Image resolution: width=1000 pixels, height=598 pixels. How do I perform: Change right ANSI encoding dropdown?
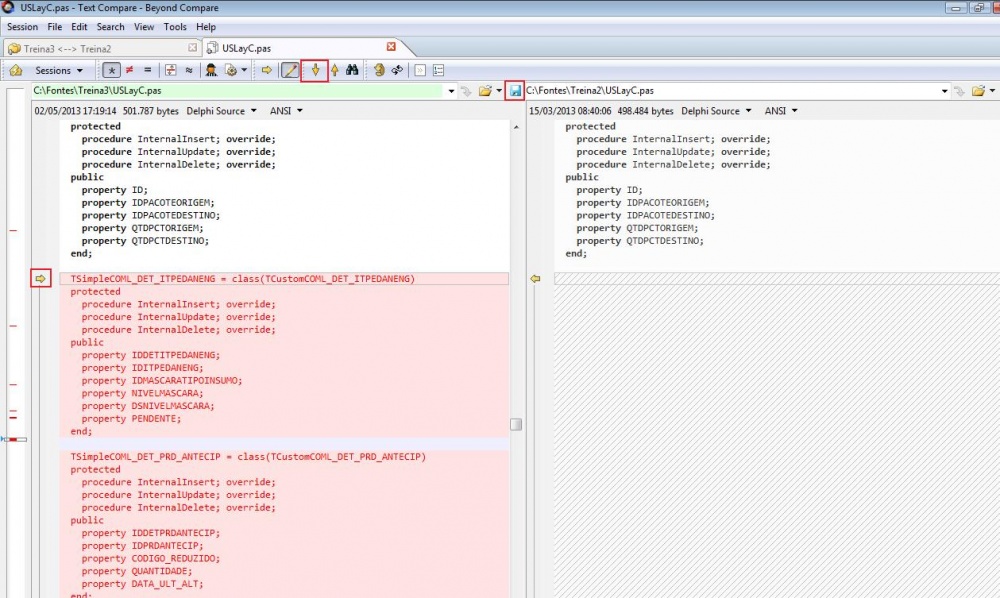[781, 111]
